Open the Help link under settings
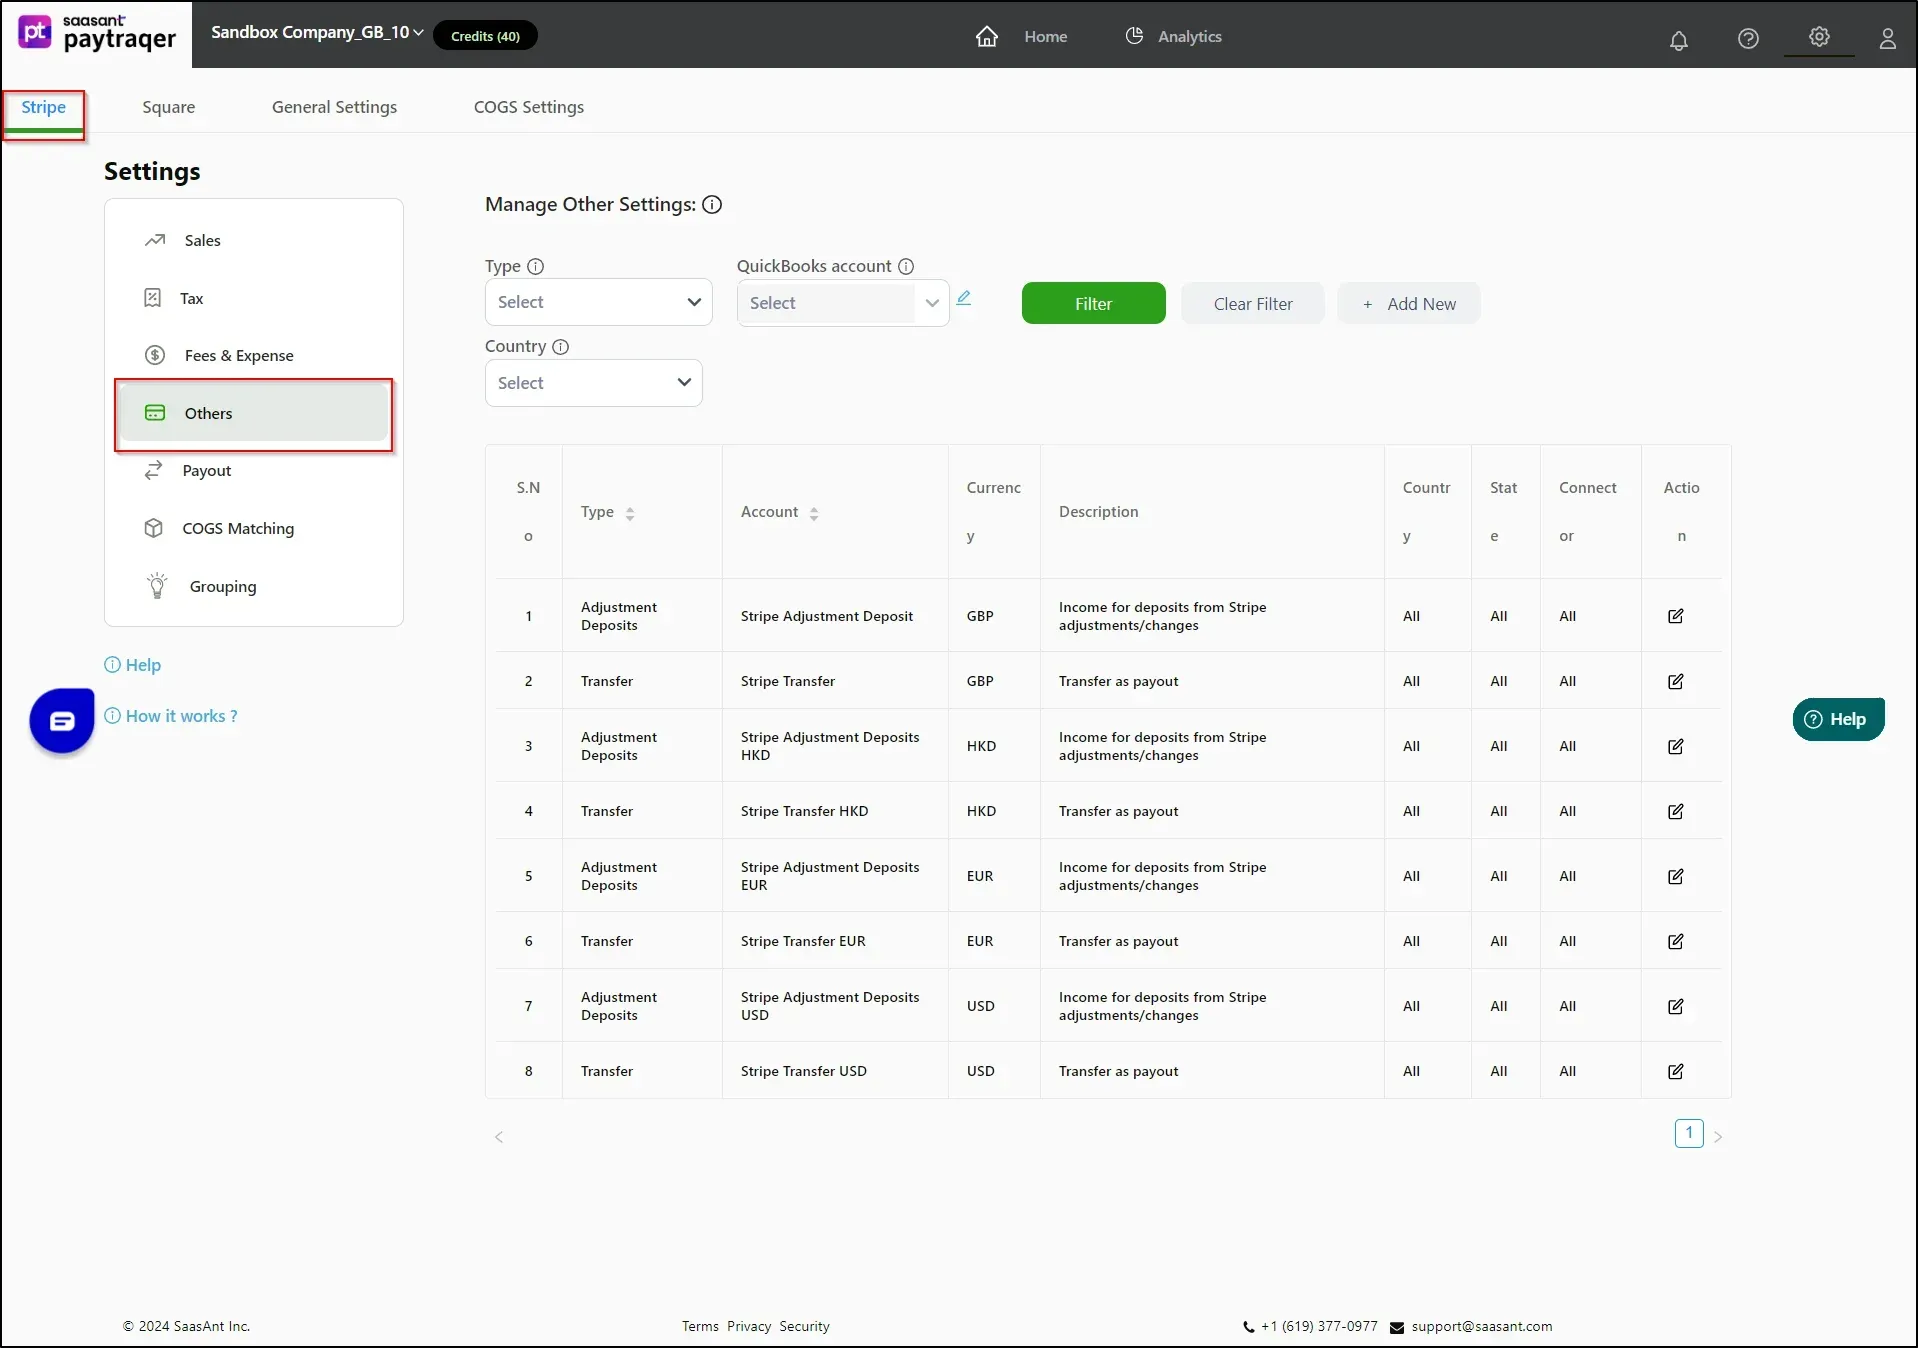 click(x=133, y=665)
